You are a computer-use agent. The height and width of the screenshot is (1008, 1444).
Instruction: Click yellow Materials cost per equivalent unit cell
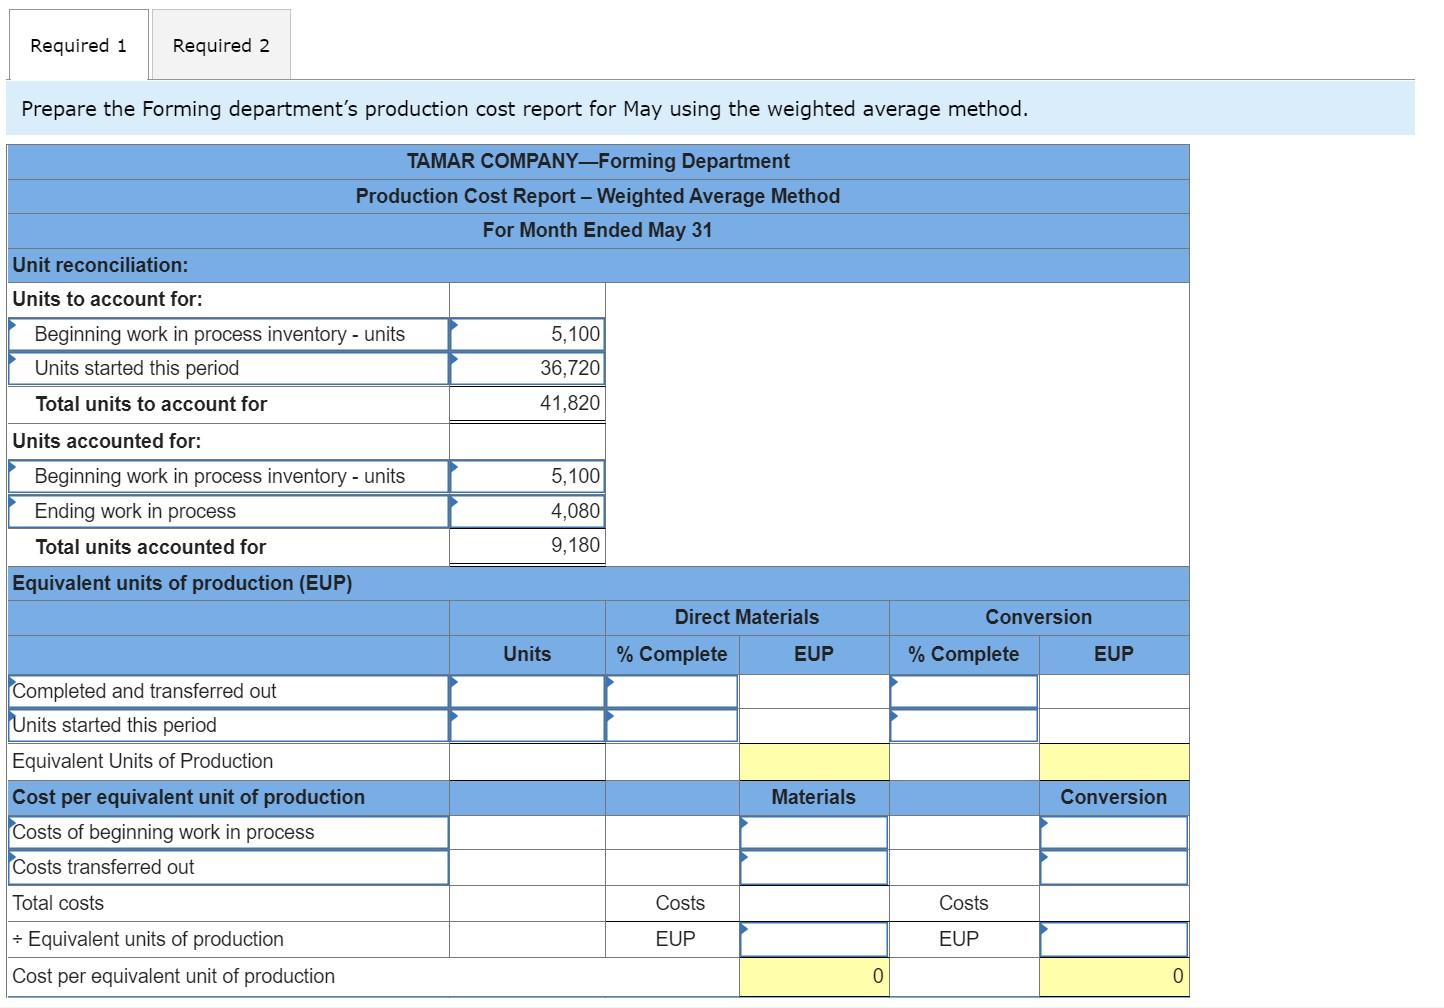pos(814,976)
